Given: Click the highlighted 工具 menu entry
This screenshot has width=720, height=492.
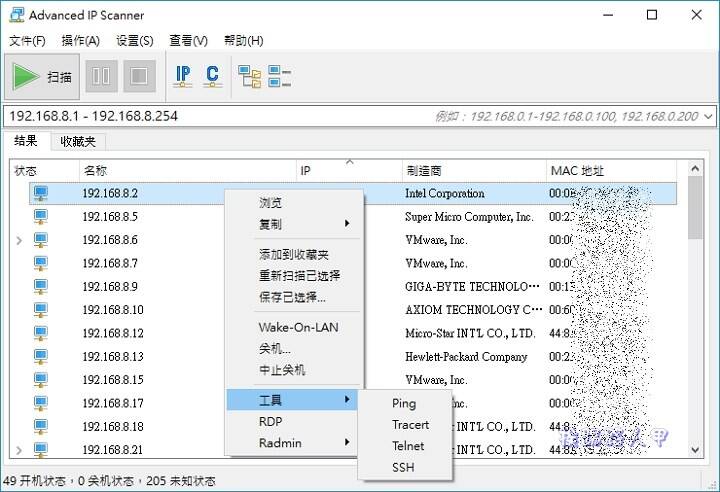Looking at the screenshot, I should (x=292, y=400).
